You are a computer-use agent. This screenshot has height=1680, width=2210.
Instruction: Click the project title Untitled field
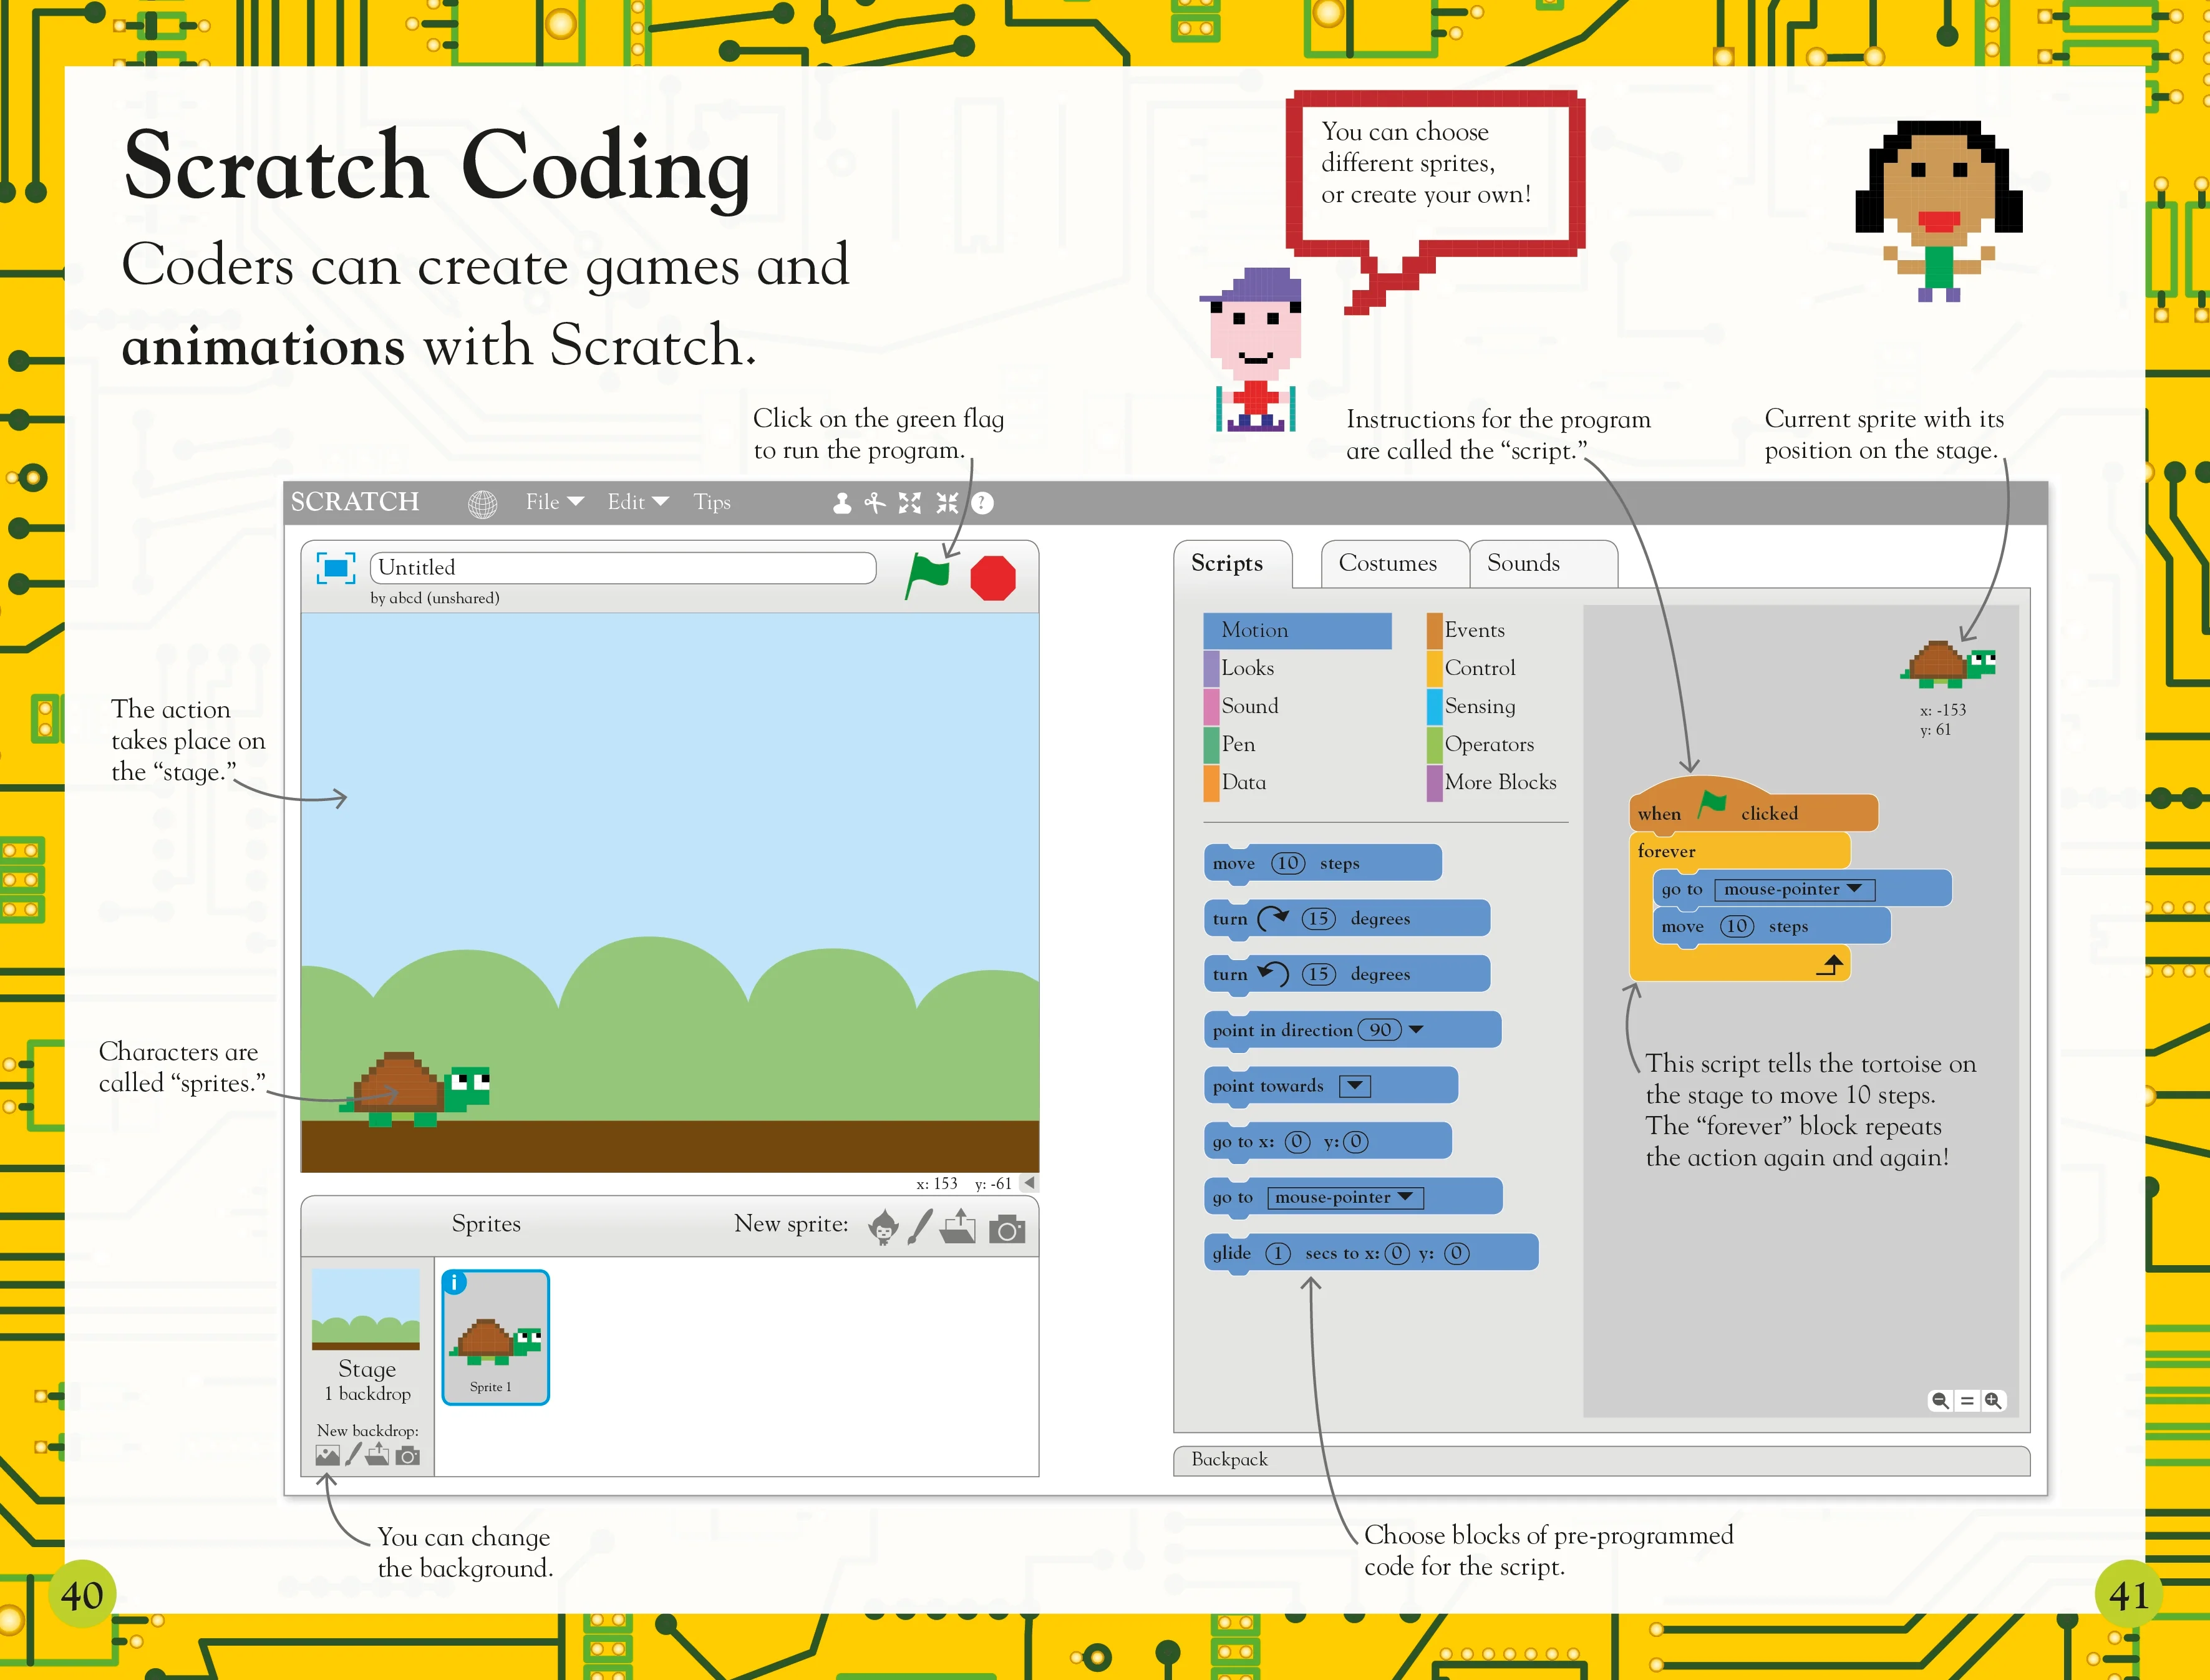point(623,568)
